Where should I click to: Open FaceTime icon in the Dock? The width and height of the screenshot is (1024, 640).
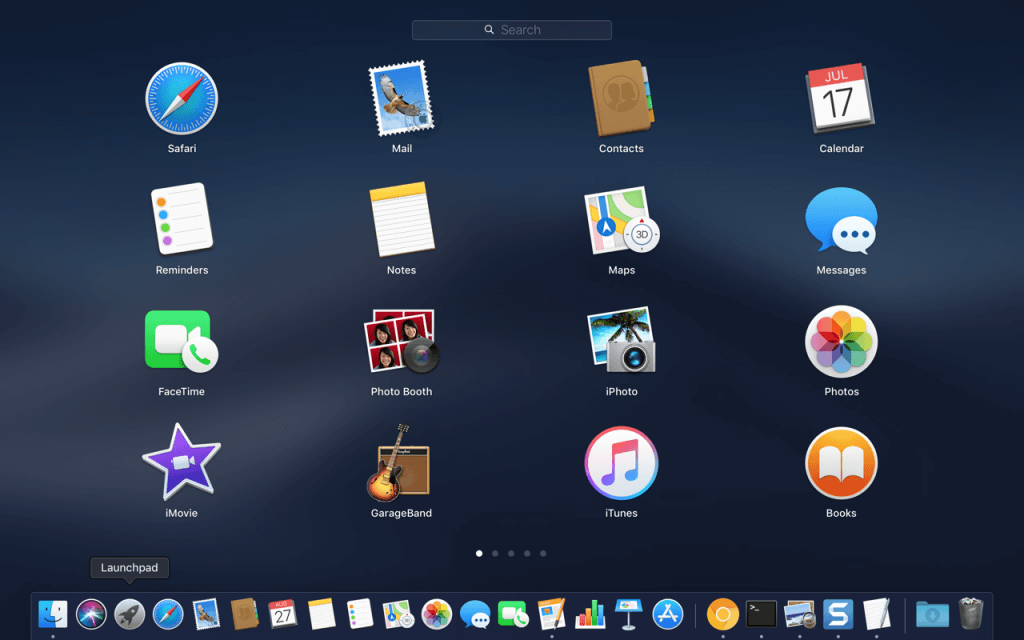point(513,615)
